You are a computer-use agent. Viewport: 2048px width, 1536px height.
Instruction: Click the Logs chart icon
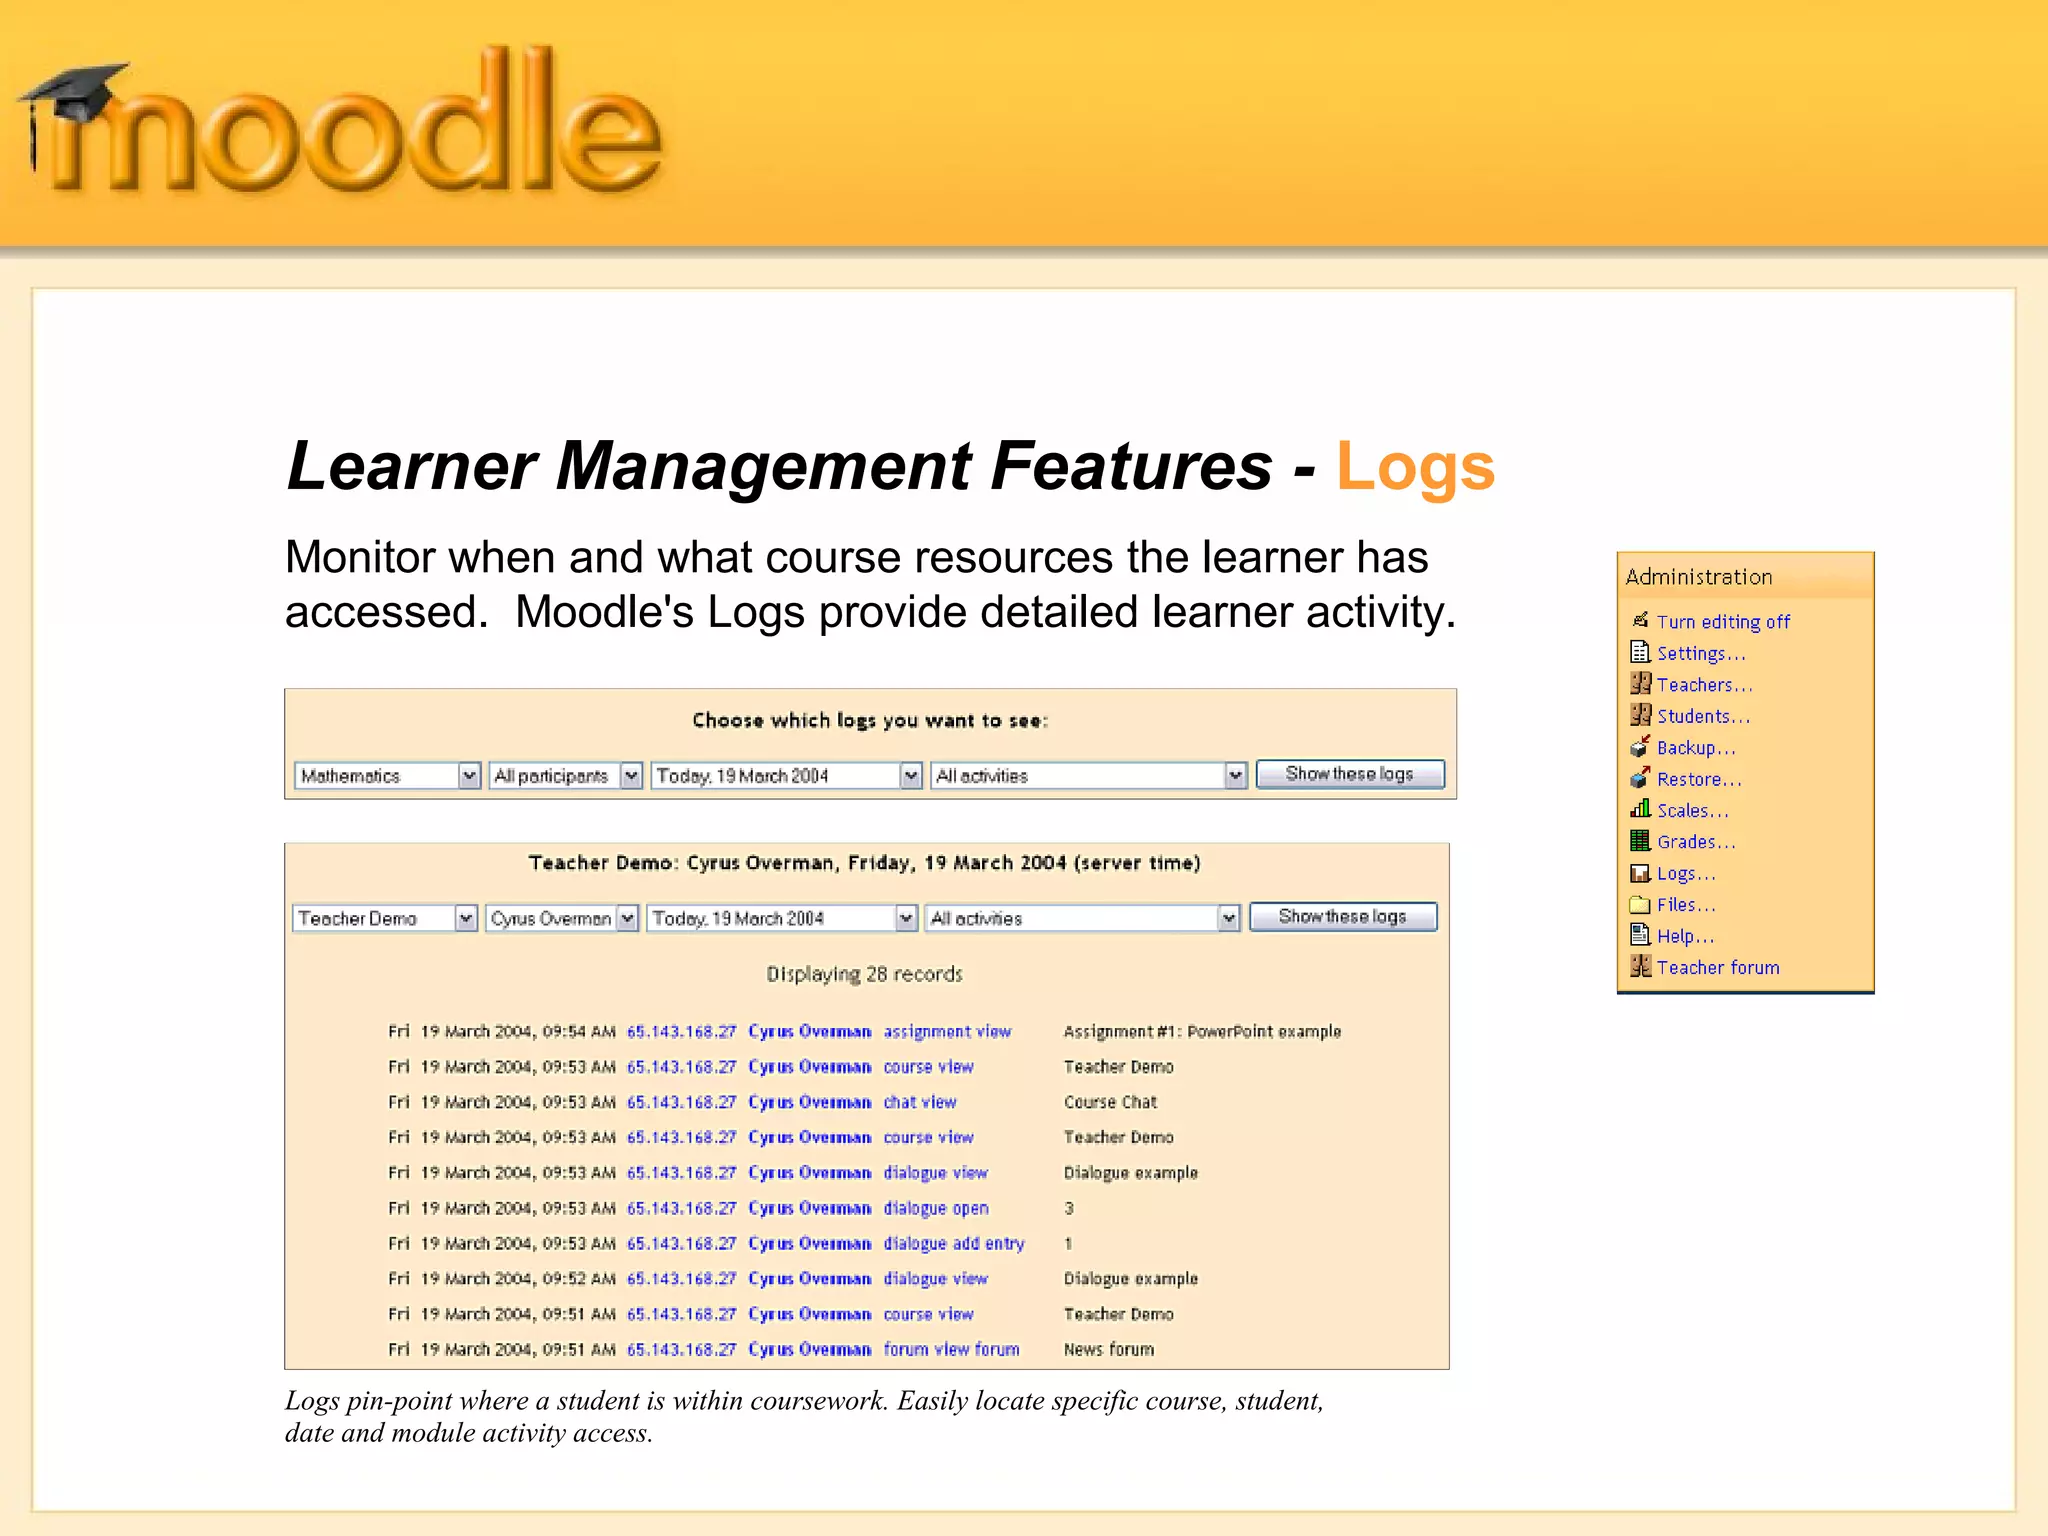pyautogui.click(x=1640, y=872)
